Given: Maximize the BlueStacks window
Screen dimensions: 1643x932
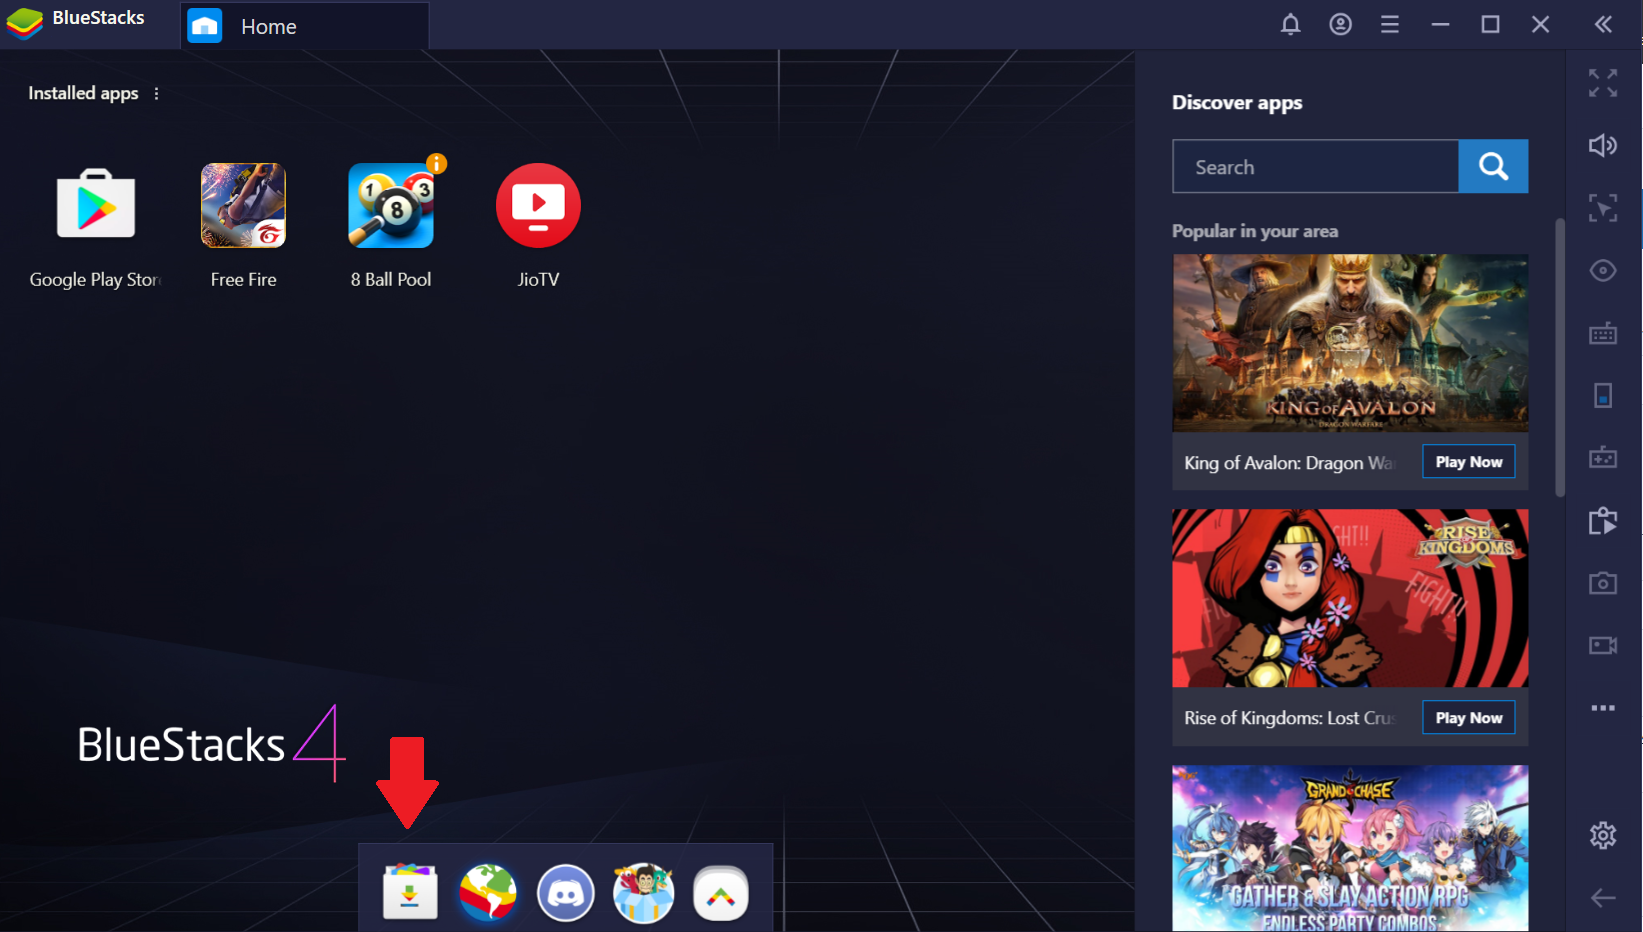Looking at the screenshot, I should [x=1490, y=25].
